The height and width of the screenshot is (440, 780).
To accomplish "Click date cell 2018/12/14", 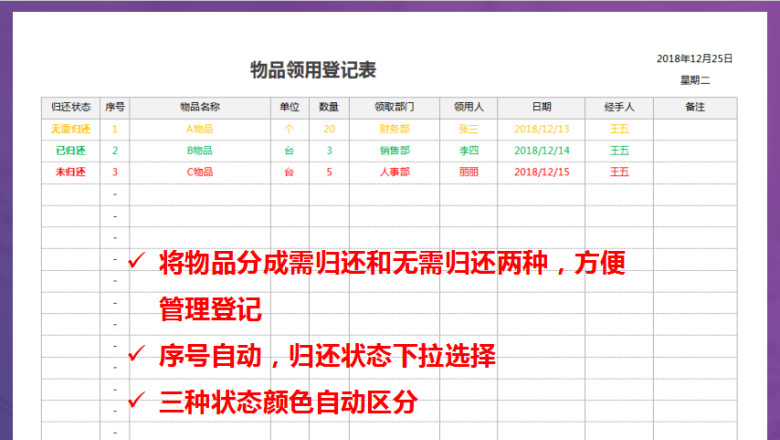I will [x=541, y=151].
